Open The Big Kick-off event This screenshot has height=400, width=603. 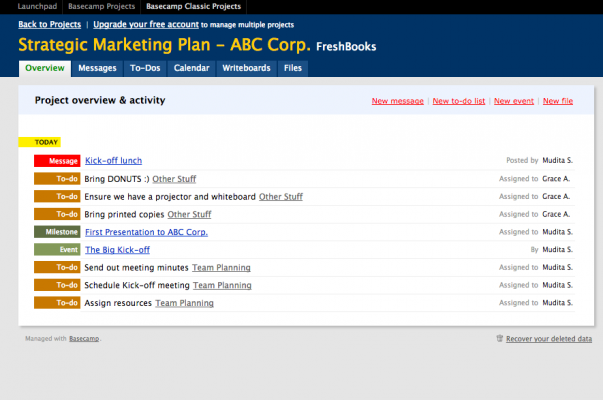pyautogui.click(x=117, y=250)
